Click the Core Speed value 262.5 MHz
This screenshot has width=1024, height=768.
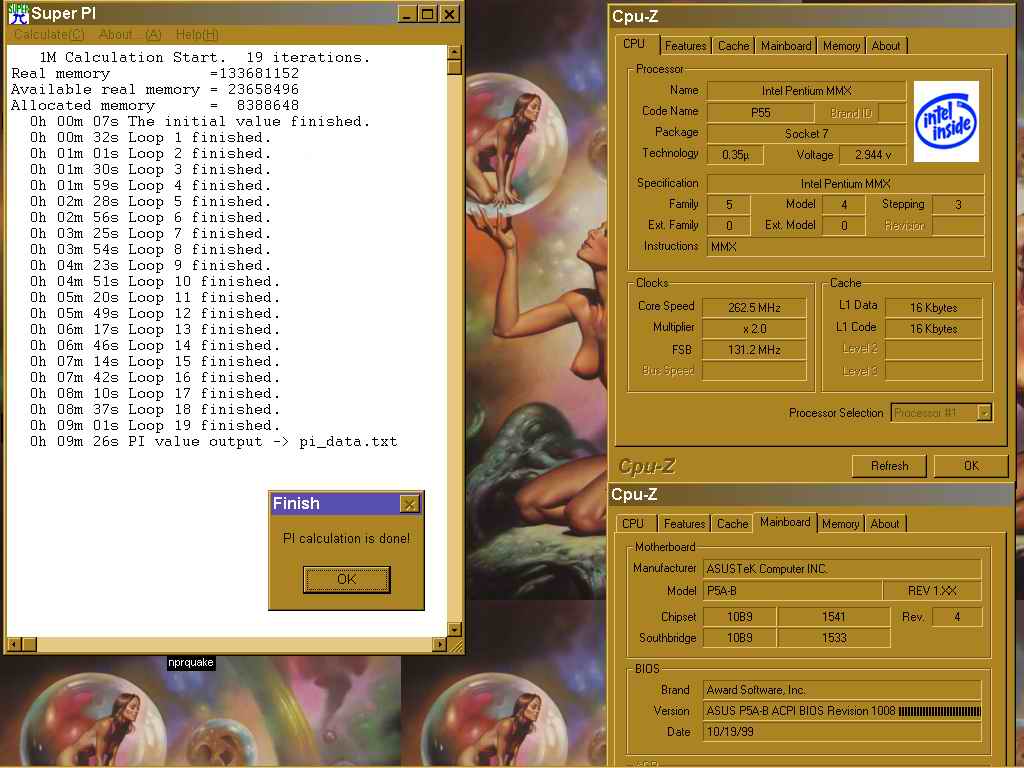click(754, 308)
